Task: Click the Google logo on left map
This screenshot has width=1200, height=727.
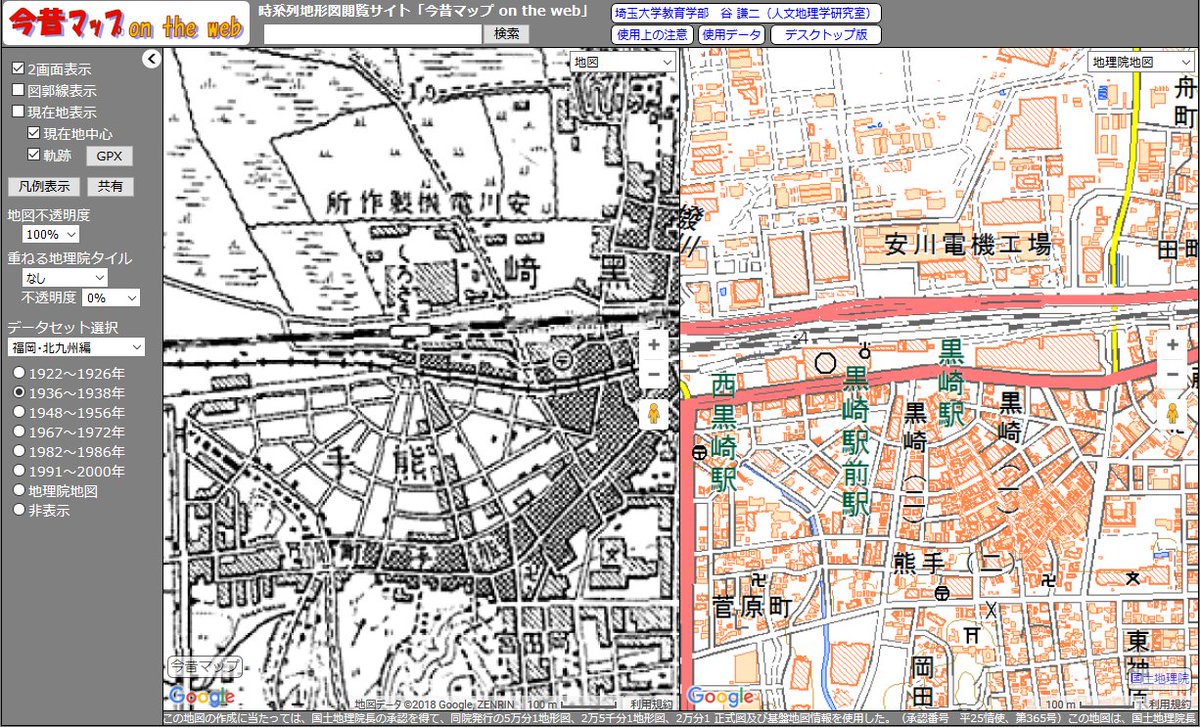Action: (202, 697)
